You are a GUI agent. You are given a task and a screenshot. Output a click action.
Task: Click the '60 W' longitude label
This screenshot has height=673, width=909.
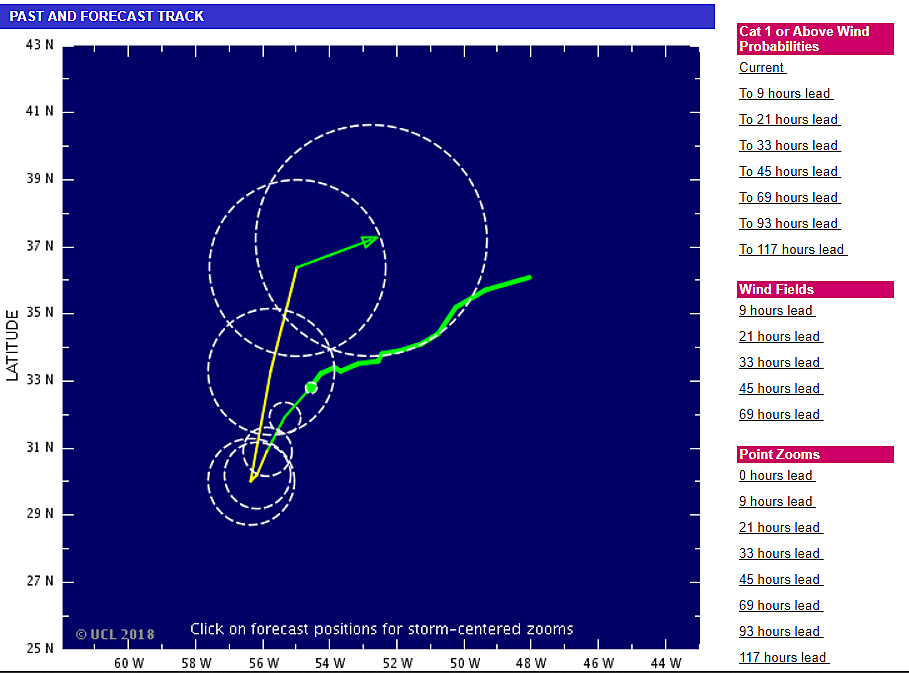(x=129, y=663)
